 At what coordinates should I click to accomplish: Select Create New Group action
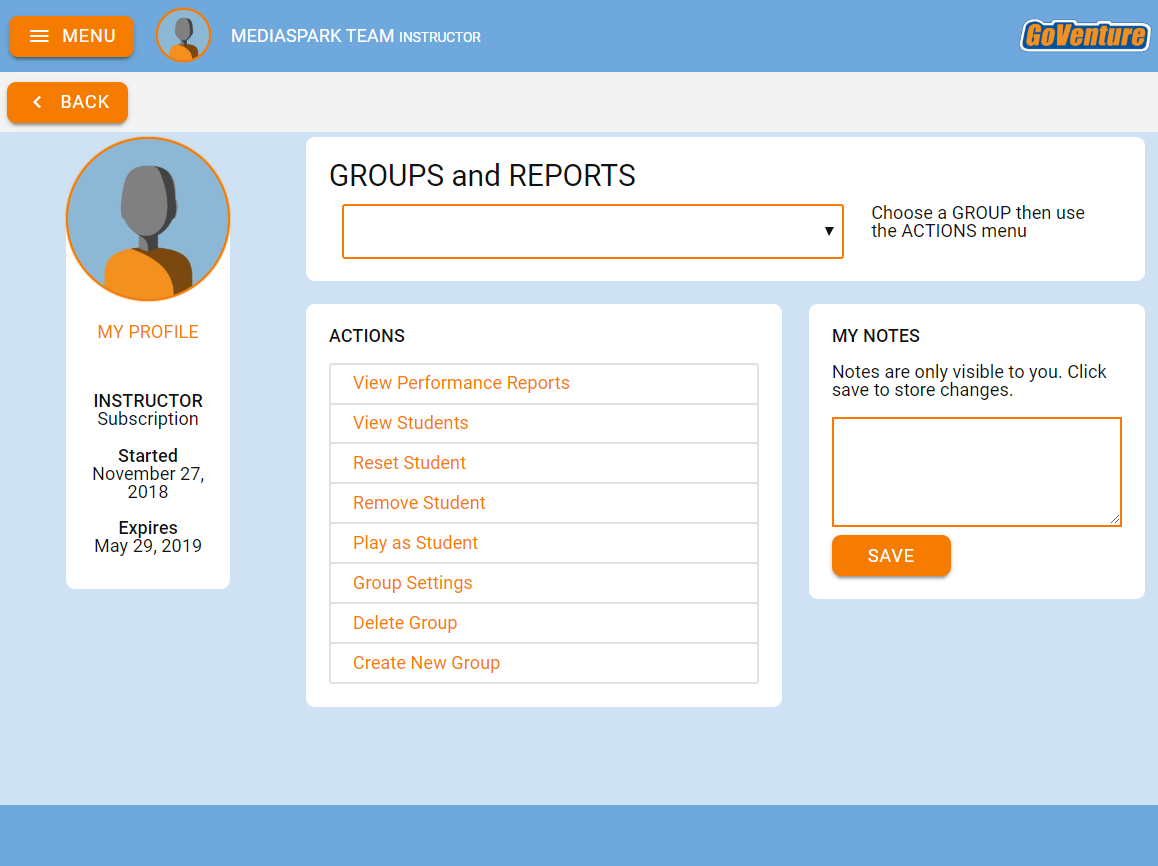point(544,662)
